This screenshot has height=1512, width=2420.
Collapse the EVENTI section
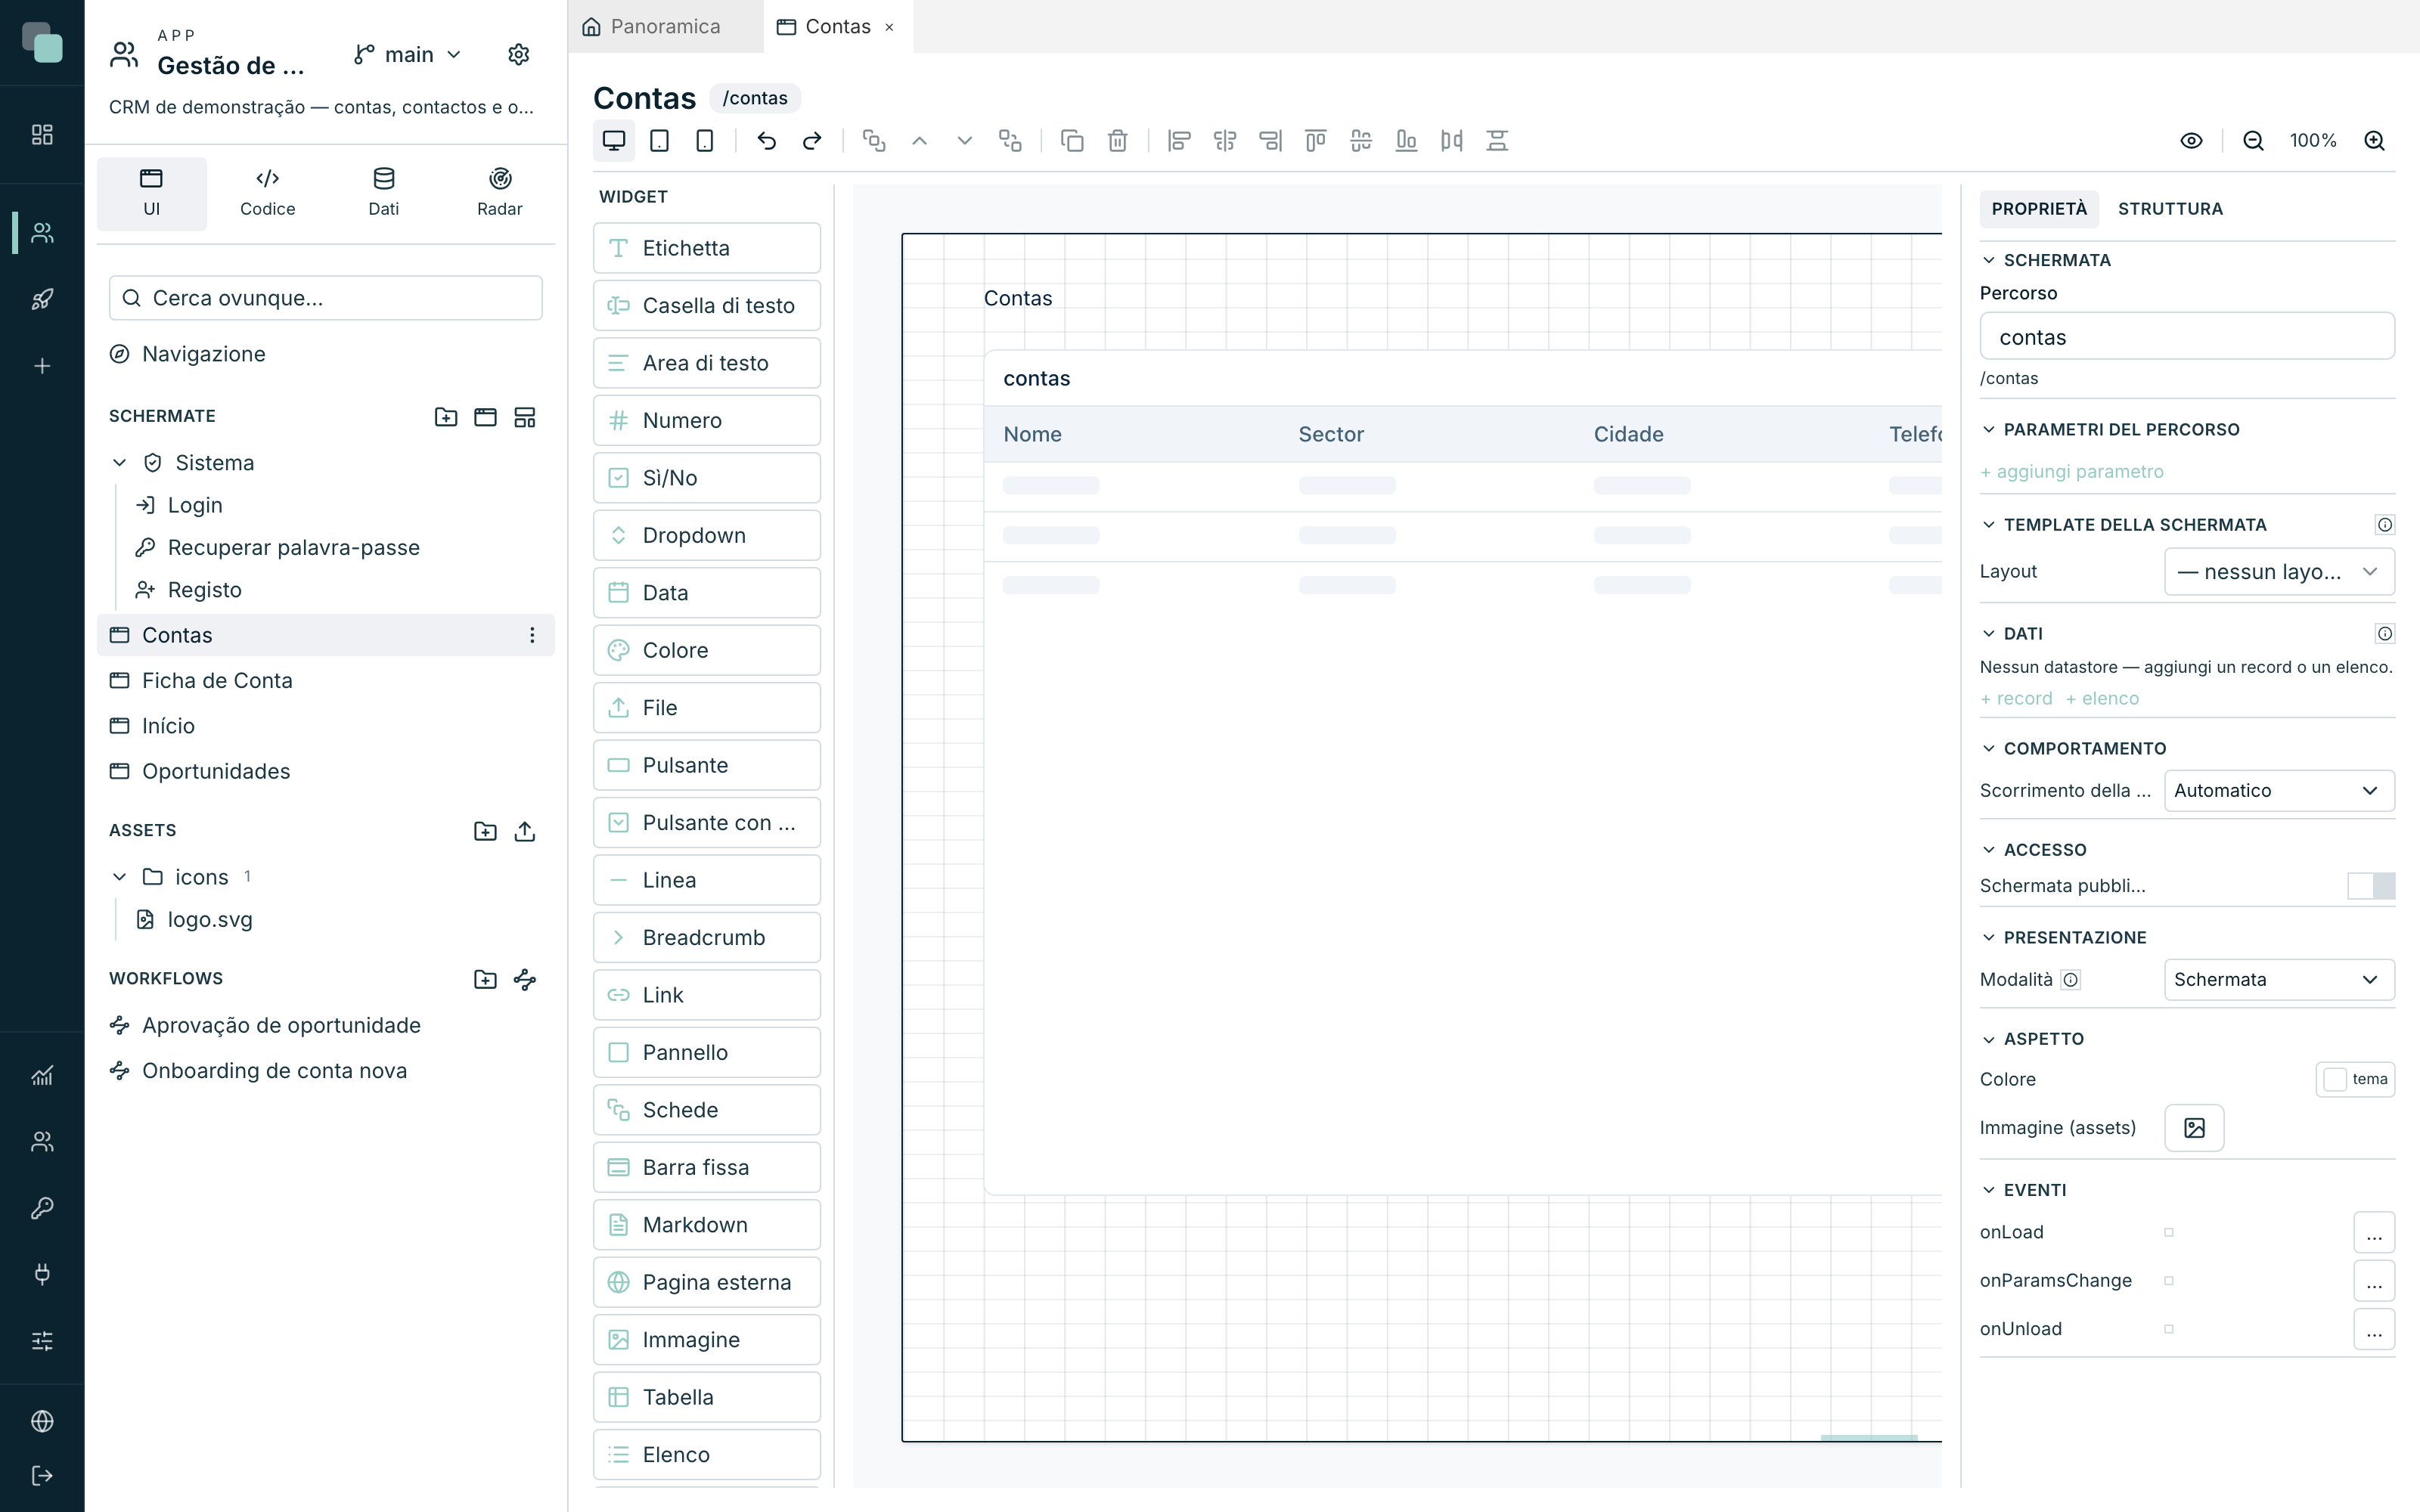click(x=1989, y=1190)
